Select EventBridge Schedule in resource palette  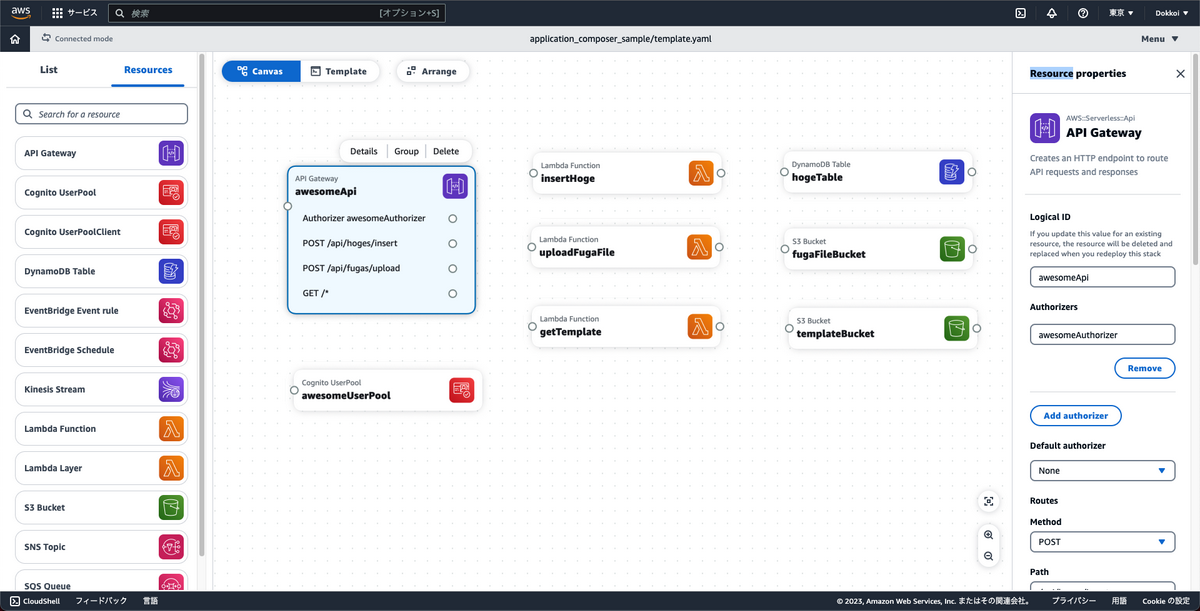tap(101, 350)
